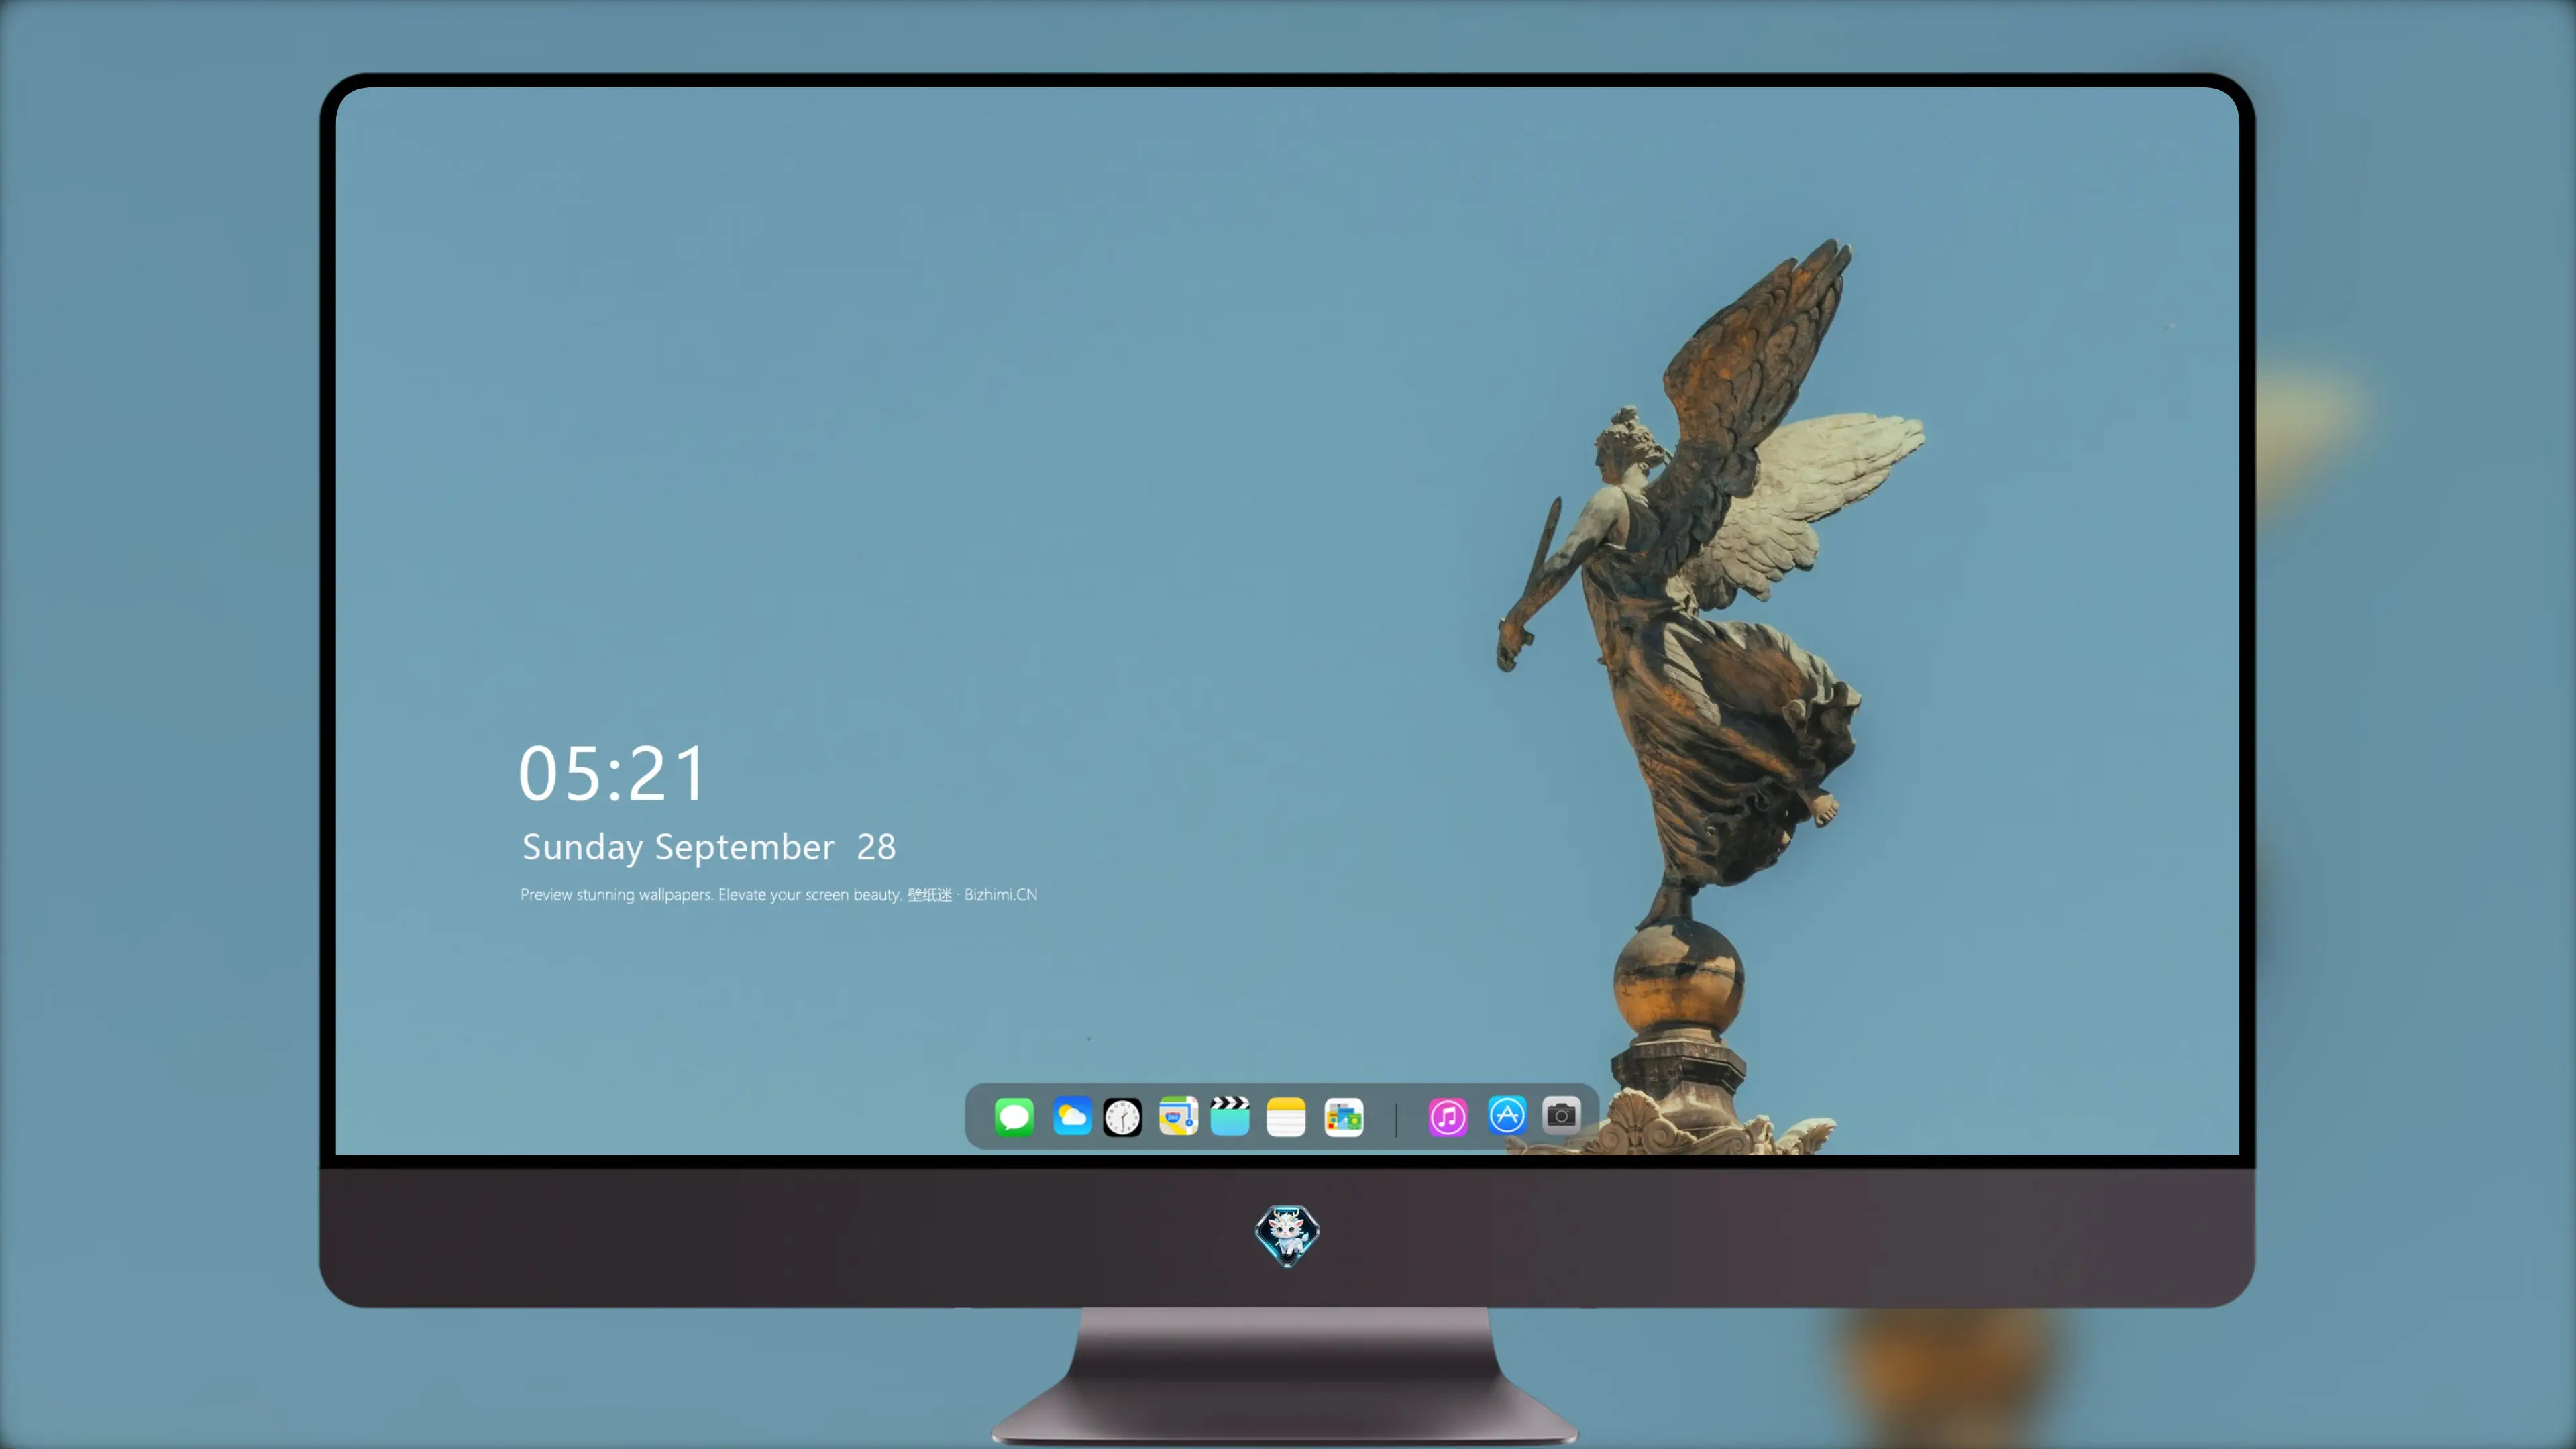This screenshot has height=1449, width=2576.
Task: Click the dragon logo on monitor chin
Action: tap(1287, 1235)
